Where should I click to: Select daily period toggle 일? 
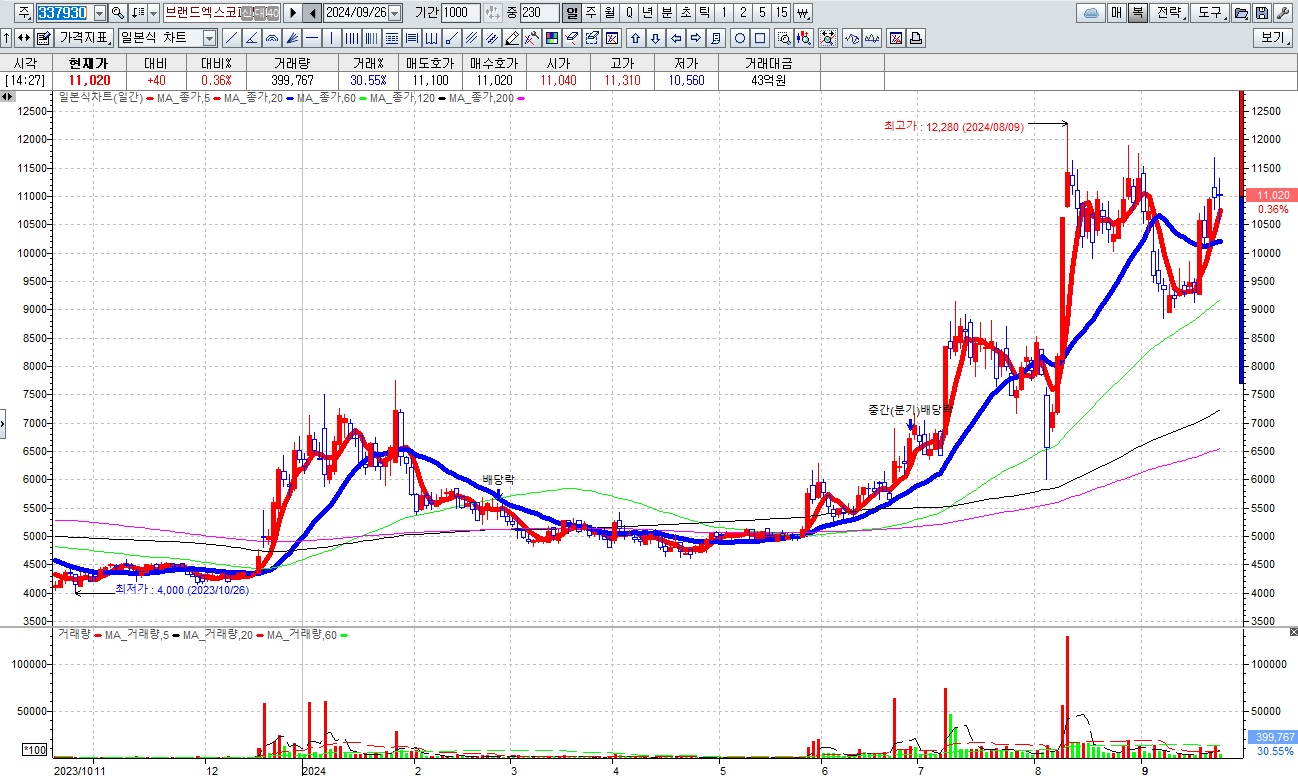[573, 13]
